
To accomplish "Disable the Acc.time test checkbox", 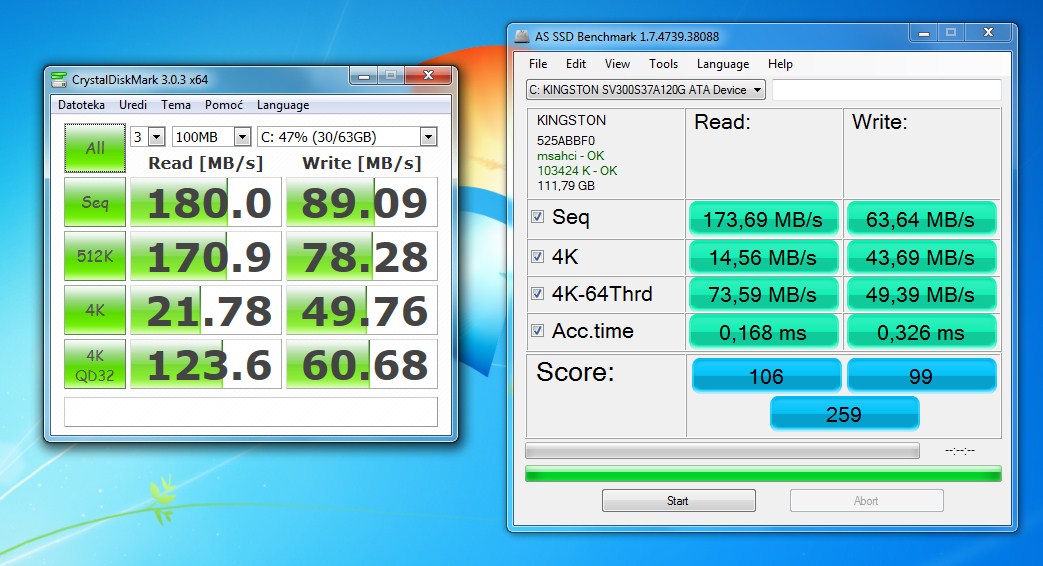I will click(x=539, y=331).
